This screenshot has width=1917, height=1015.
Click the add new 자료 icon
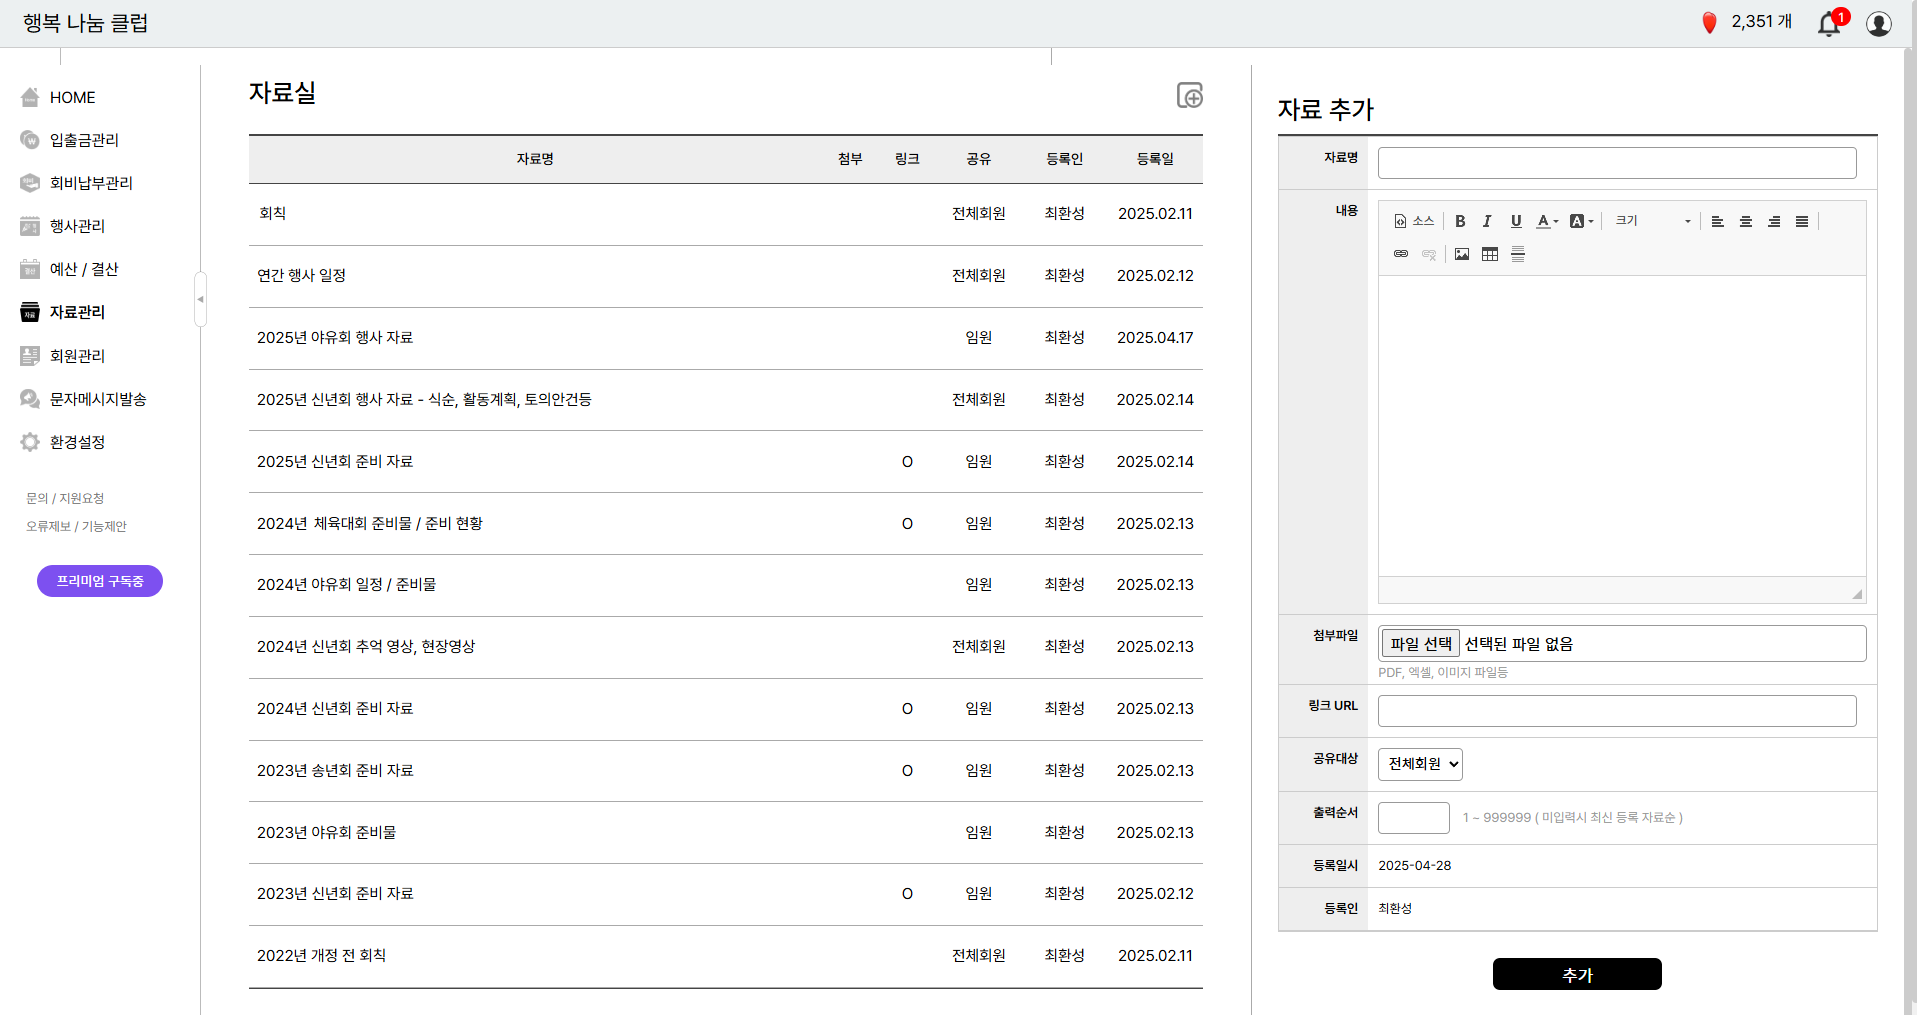pos(1189,95)
